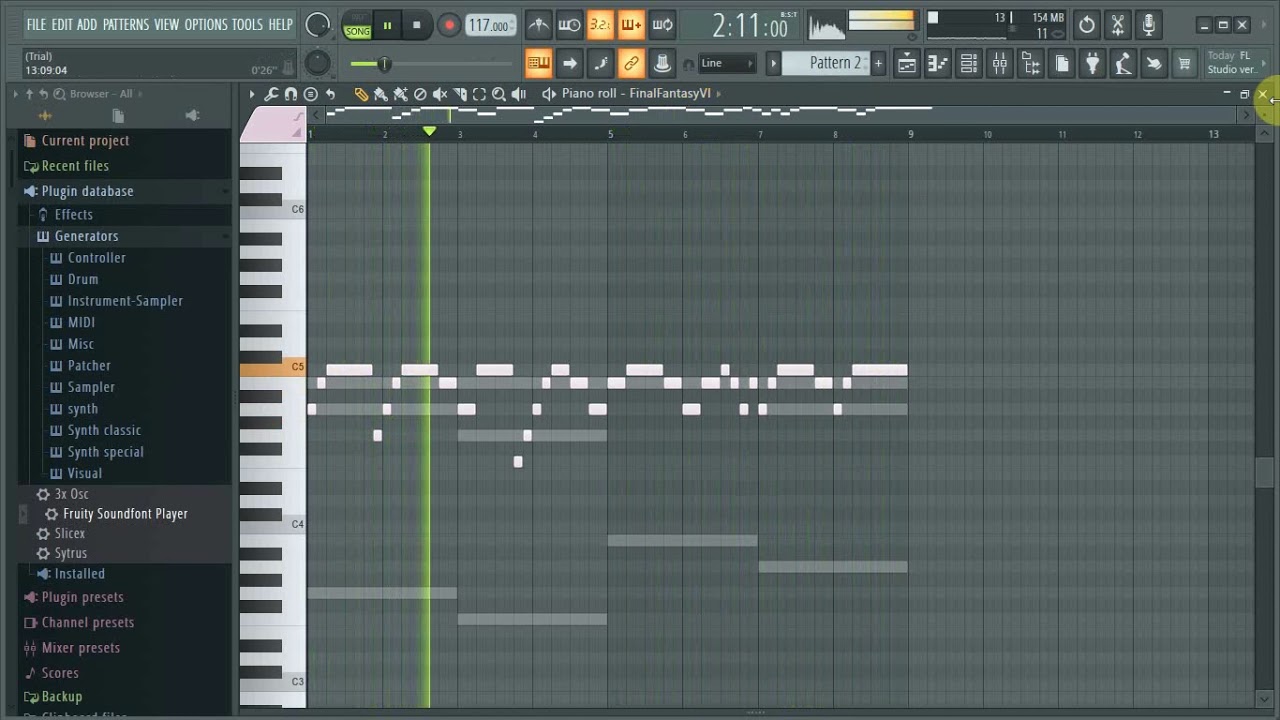Image resolution: width=1280 pixels, height=720 pixels.
Task: Open the Playlist view
Action: pos(907,64)
